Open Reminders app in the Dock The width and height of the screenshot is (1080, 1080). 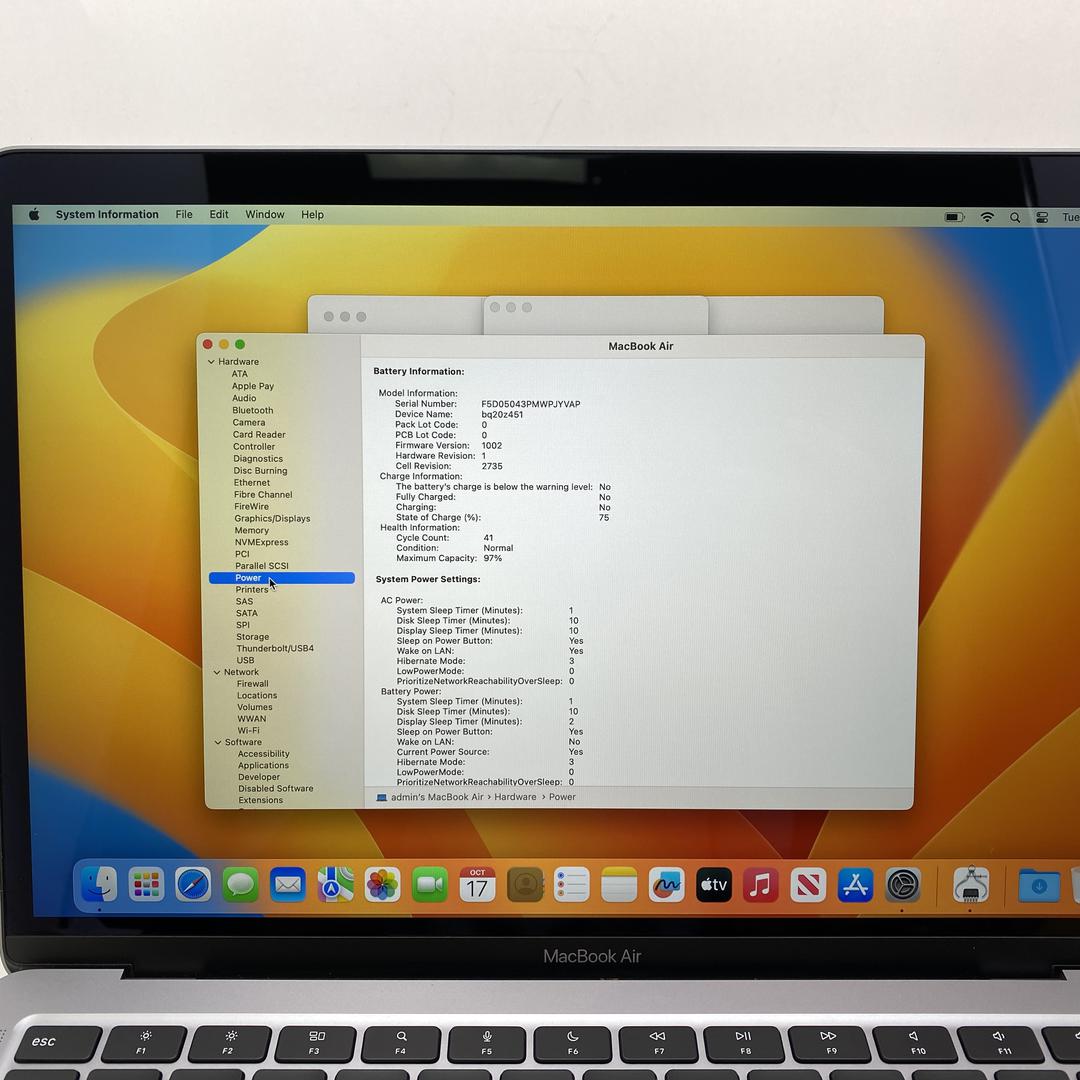pyautogui.click(x=572, y=884)
